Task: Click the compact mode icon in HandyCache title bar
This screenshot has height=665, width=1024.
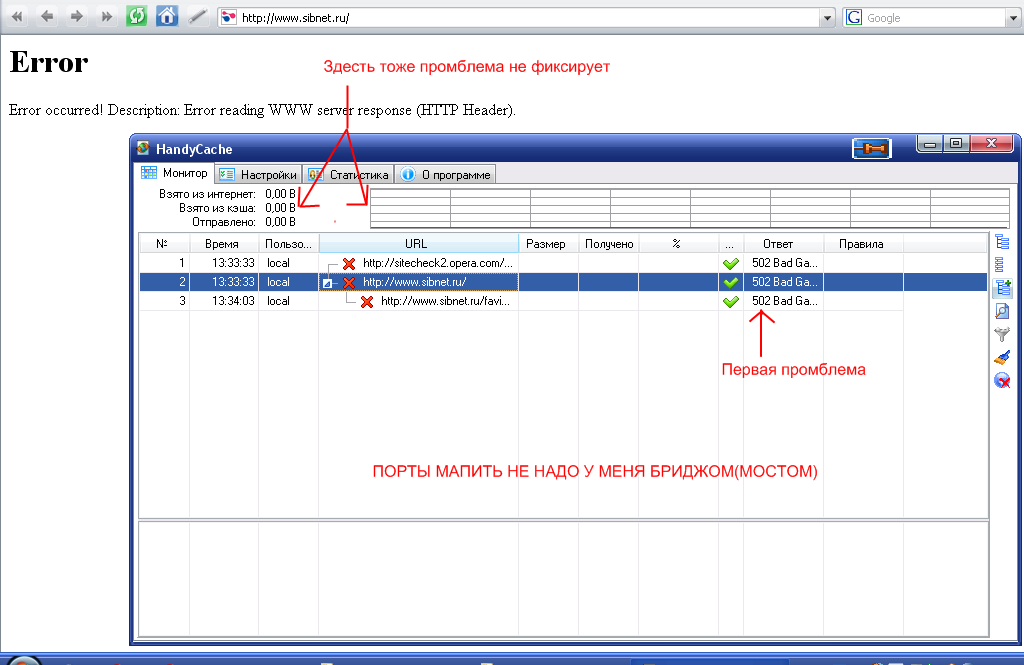Action: tap(871, 148)
